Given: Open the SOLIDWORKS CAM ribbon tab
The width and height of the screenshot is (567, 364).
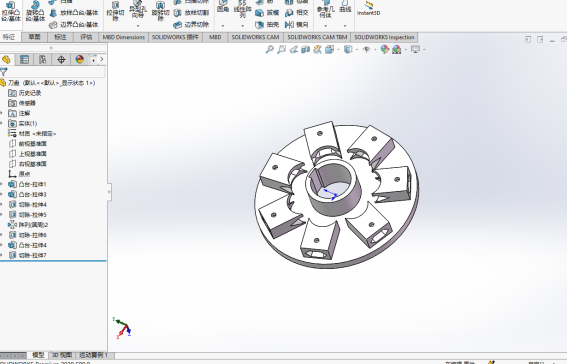Looking at the screenshot, I should [255, 37].
